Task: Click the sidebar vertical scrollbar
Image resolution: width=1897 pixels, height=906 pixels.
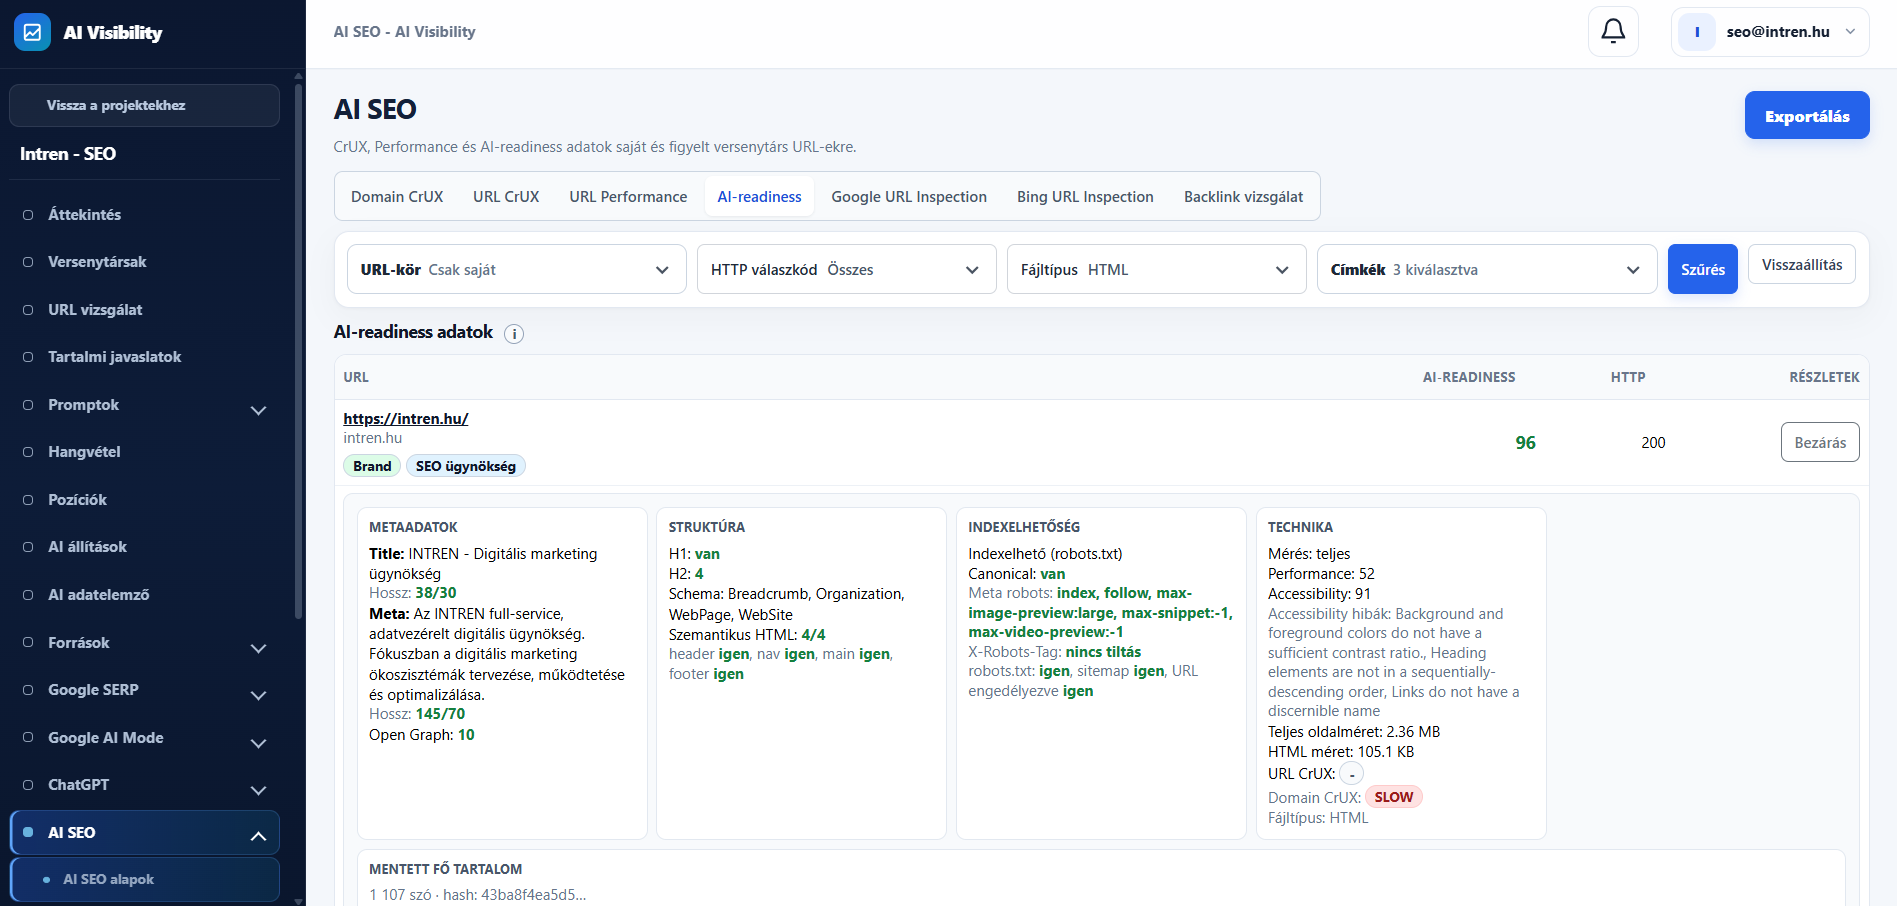Action: [298, 350]
